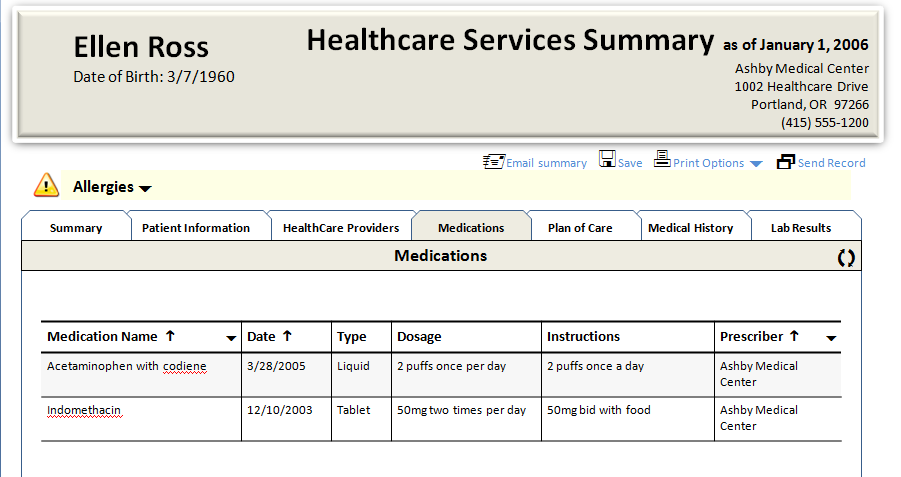Open the Patient Information tab
The height and width of the screenshot is (477, 901).
click(x=196, y=228)
